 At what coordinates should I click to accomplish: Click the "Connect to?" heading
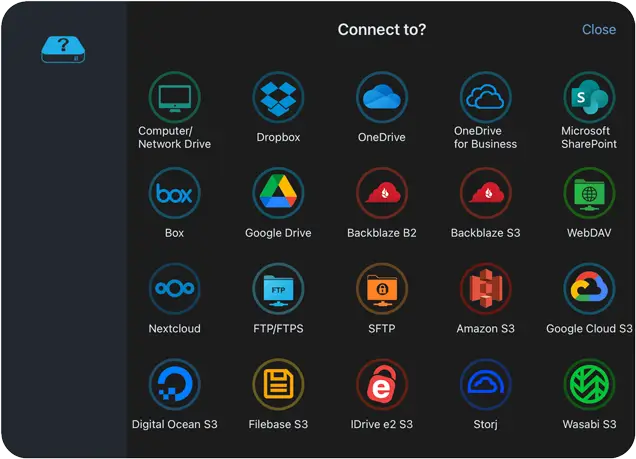(x=382, y=29)
